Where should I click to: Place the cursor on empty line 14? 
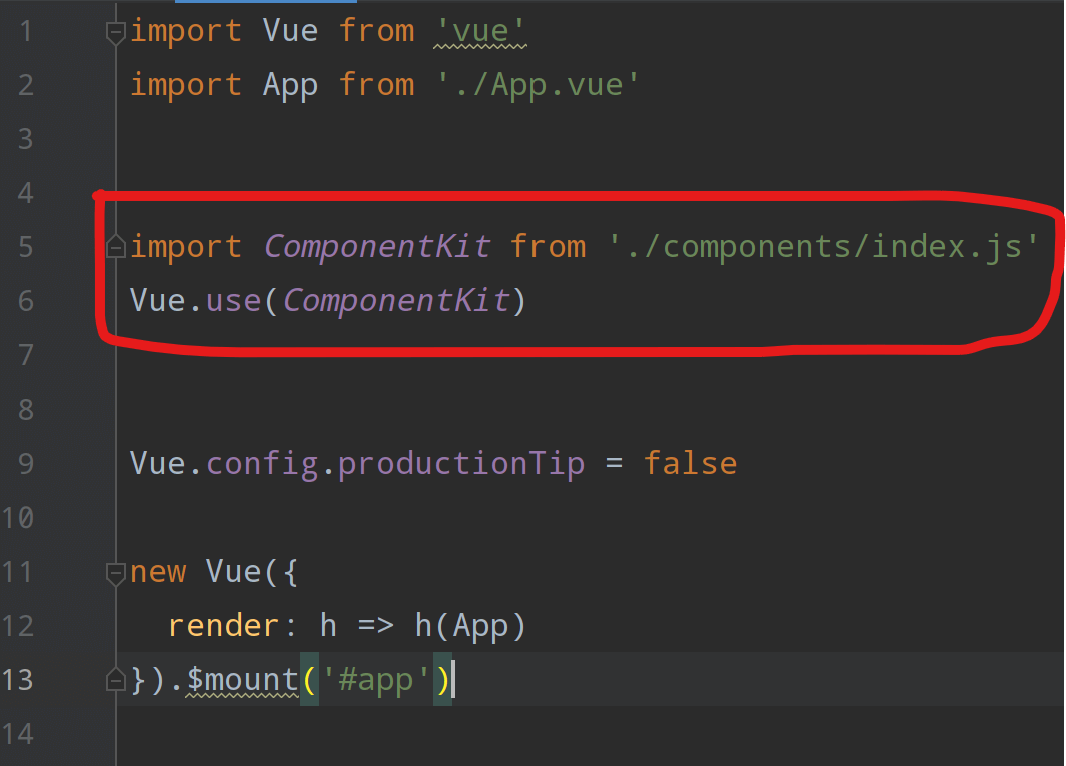pos(500,735)
